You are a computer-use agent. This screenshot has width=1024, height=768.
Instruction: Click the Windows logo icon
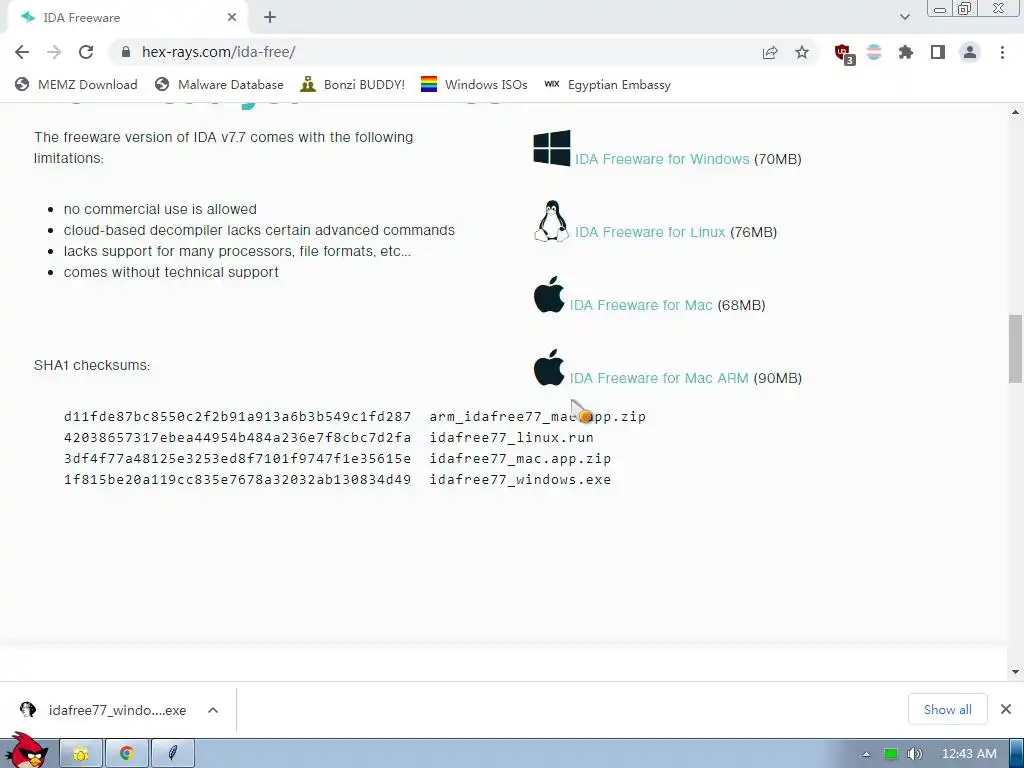(x=552, y=148)
